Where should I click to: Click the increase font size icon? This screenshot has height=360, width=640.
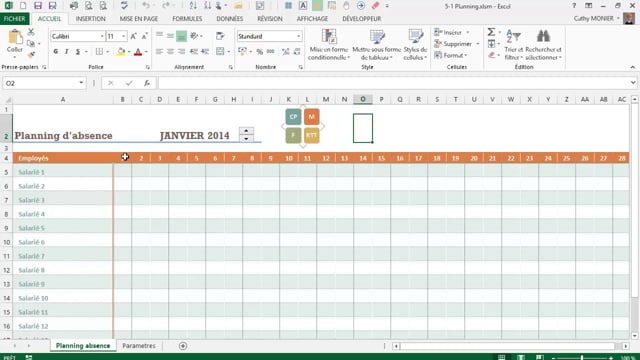click(x=133, y=36)
